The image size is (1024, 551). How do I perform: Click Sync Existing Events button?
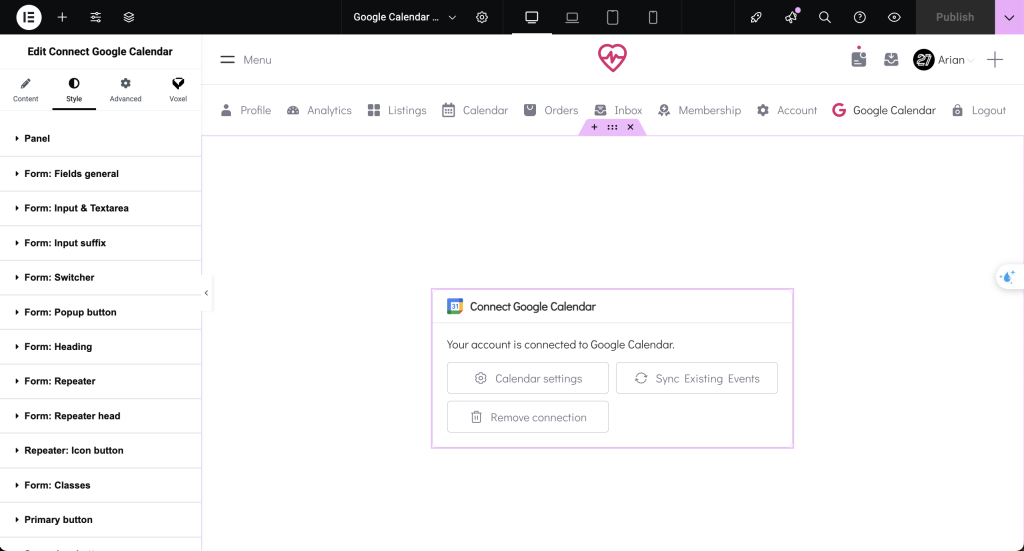click(697, 378)
